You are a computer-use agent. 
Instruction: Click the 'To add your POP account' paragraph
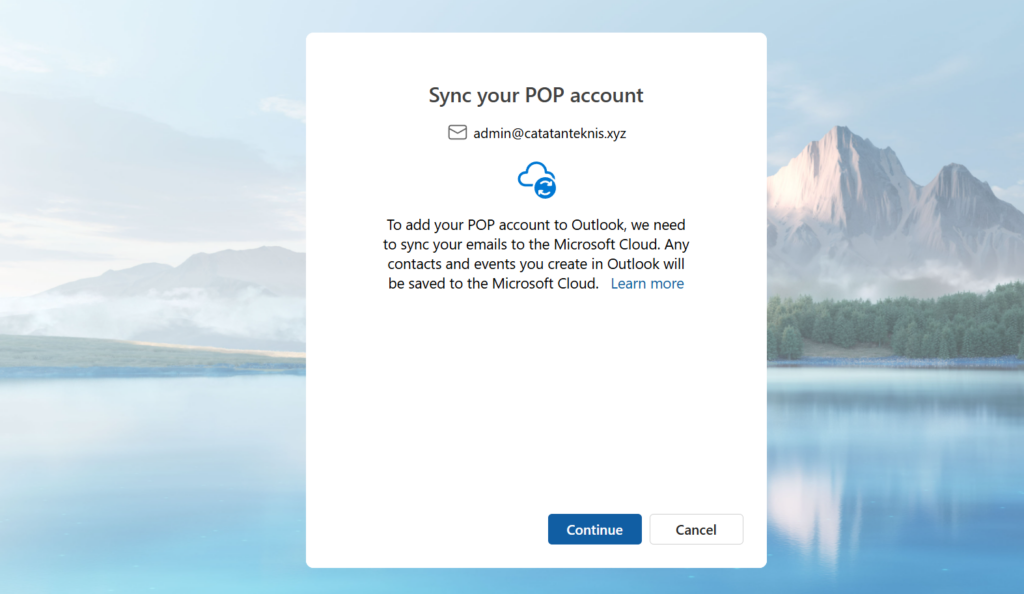[536, 254]
